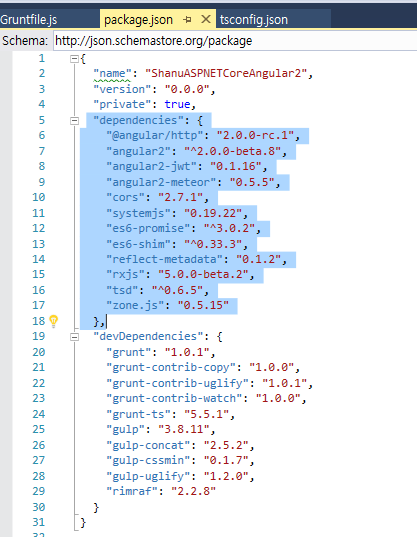
Task: Click the "reflect-metadata" key on line 14
Action: [165, 259]
